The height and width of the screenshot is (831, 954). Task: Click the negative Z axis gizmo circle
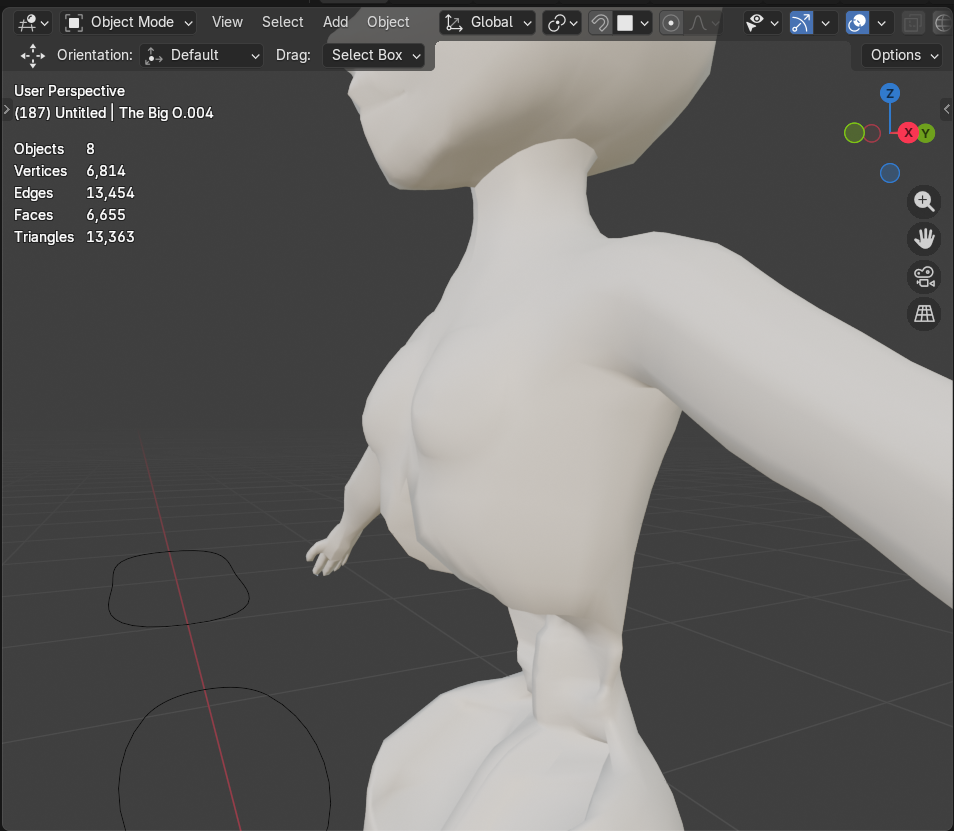click(x=890, y=173)
